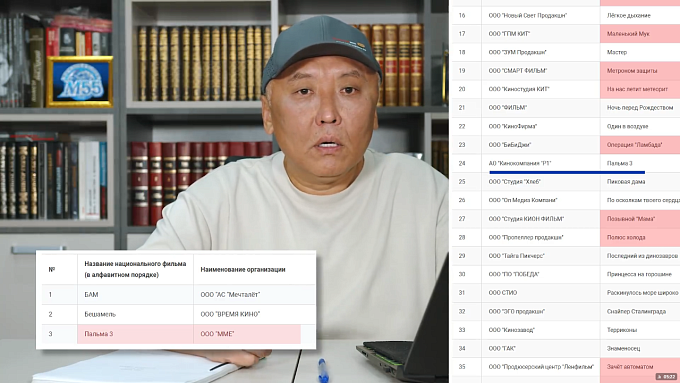Select the "Снайпер Сталинграда" film cell
The height and width of the screenshot is (383, 680).
[x=640, y=311]
